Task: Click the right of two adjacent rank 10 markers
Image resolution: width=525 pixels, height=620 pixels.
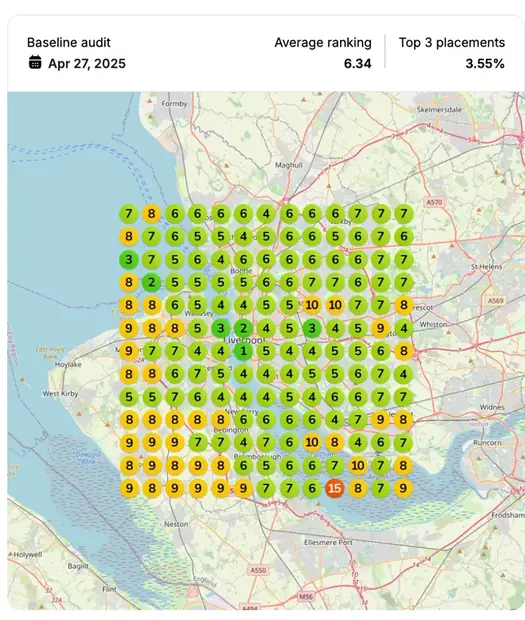Action: 335,305
